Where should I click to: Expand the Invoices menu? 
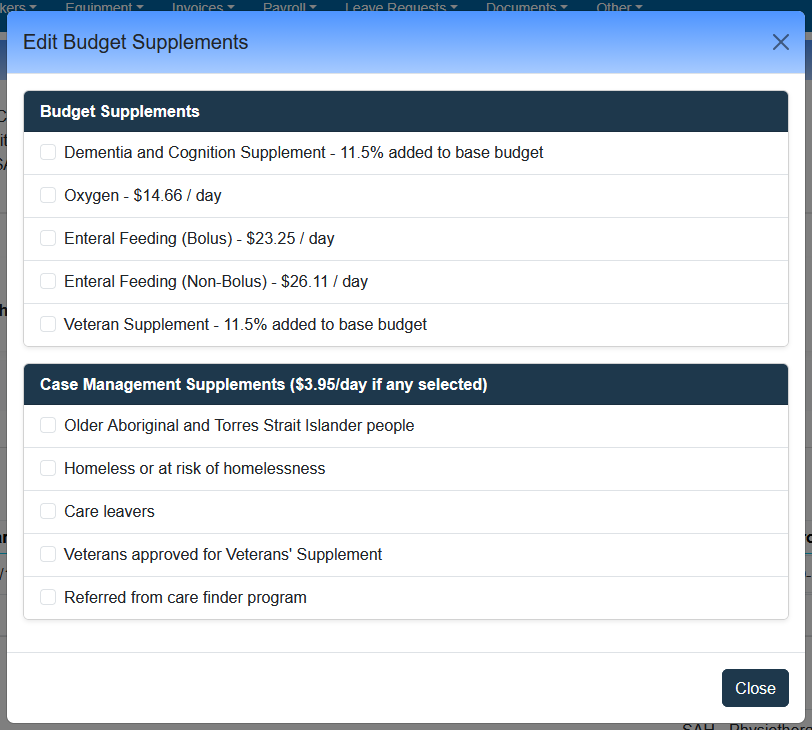[x=203, y=7]
